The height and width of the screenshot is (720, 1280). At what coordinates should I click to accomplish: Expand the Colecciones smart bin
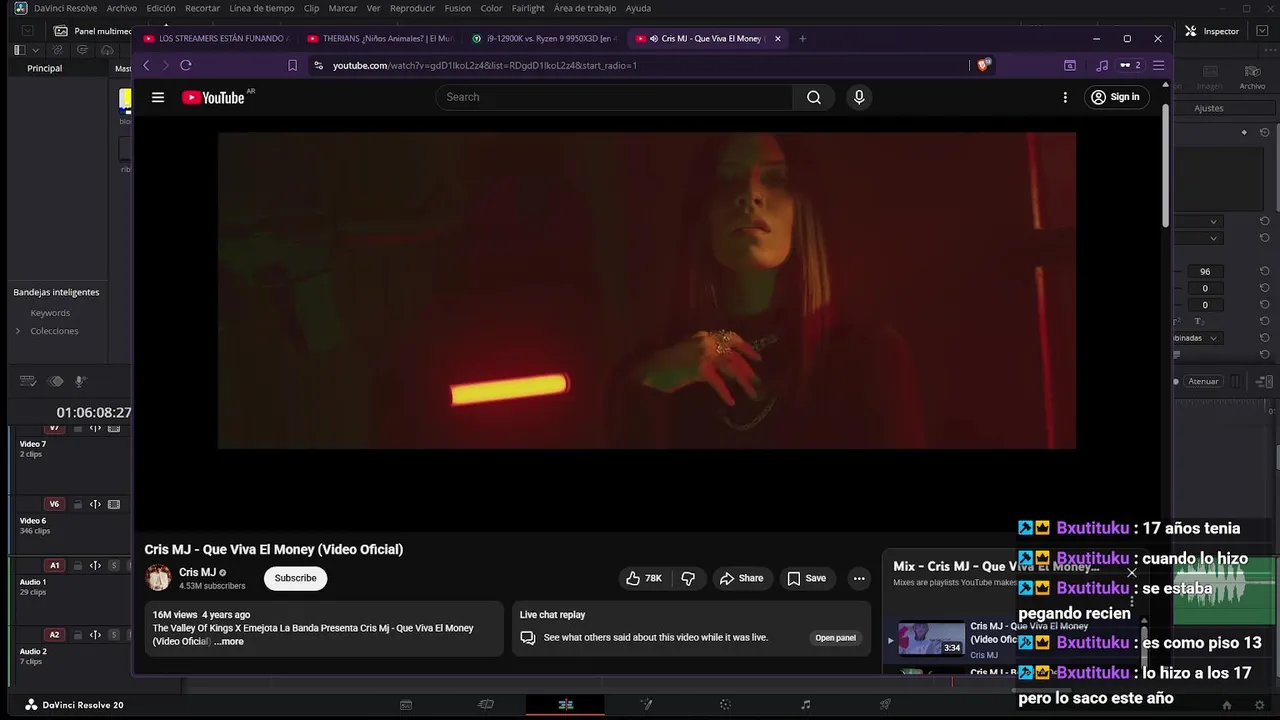tap(17, 331)
